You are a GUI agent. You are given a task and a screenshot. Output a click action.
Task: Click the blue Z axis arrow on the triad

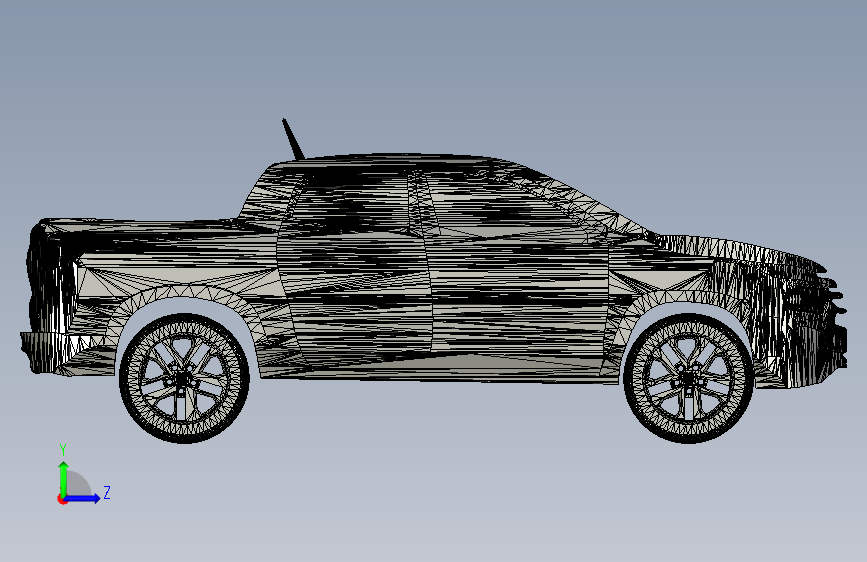point(82,498)
